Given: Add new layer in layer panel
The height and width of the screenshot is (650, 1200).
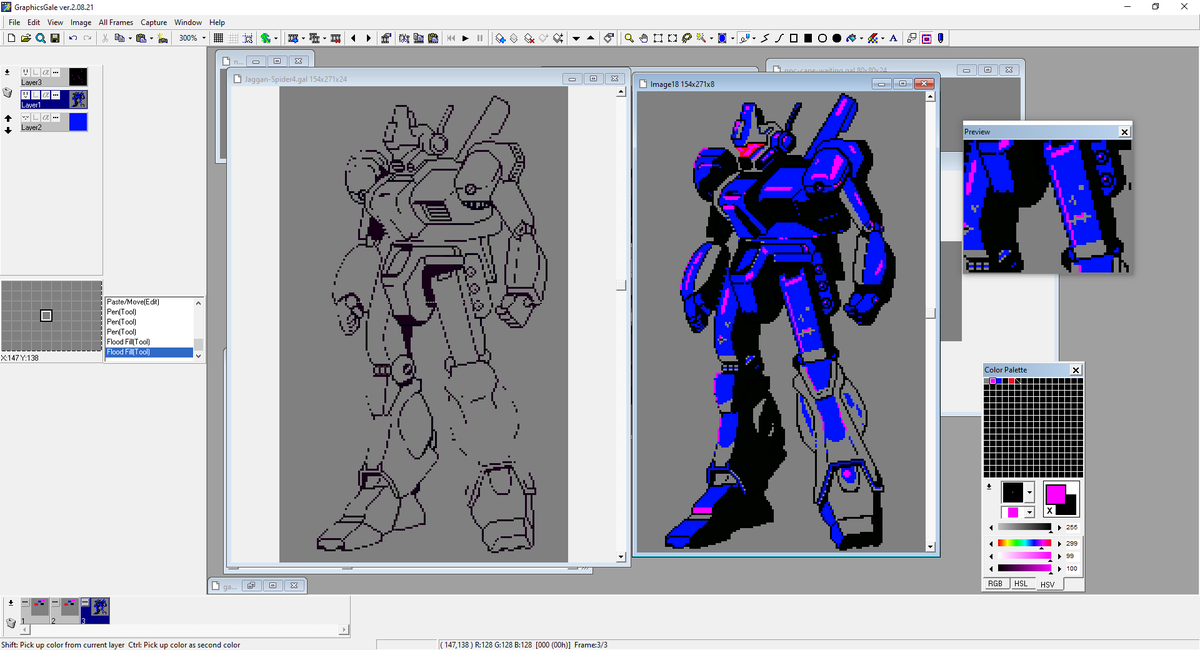Looking at the screenshot, I should [x=7, y=72].
